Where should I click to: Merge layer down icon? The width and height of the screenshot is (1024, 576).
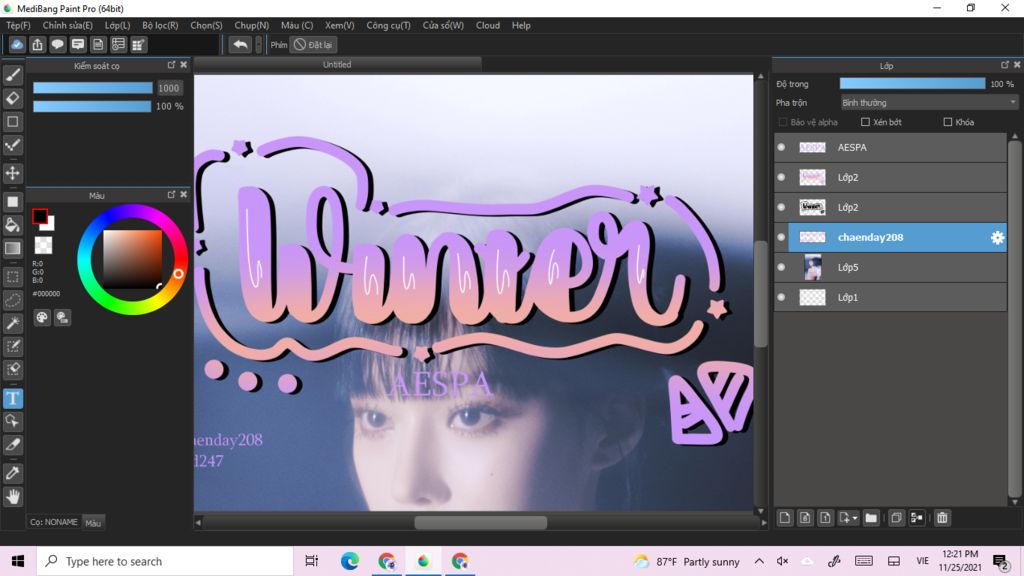(916, 518)
